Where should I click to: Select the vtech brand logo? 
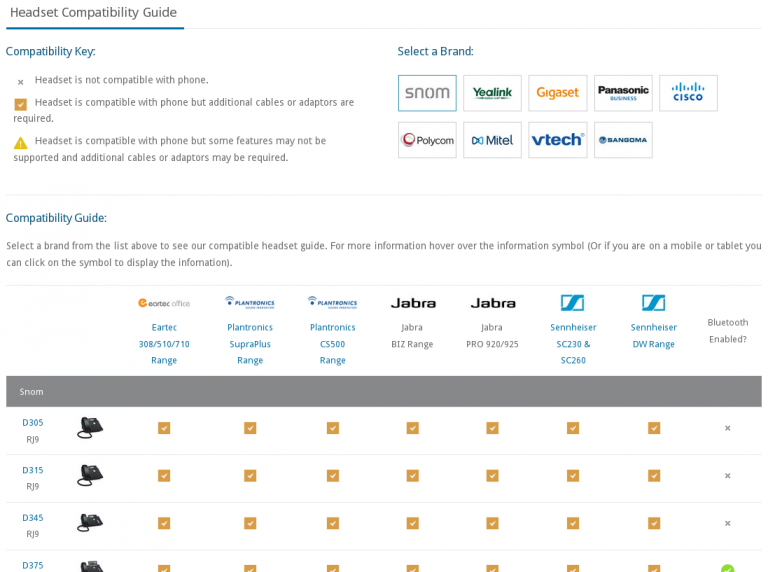pyautogui.click(x=558, y=140)
